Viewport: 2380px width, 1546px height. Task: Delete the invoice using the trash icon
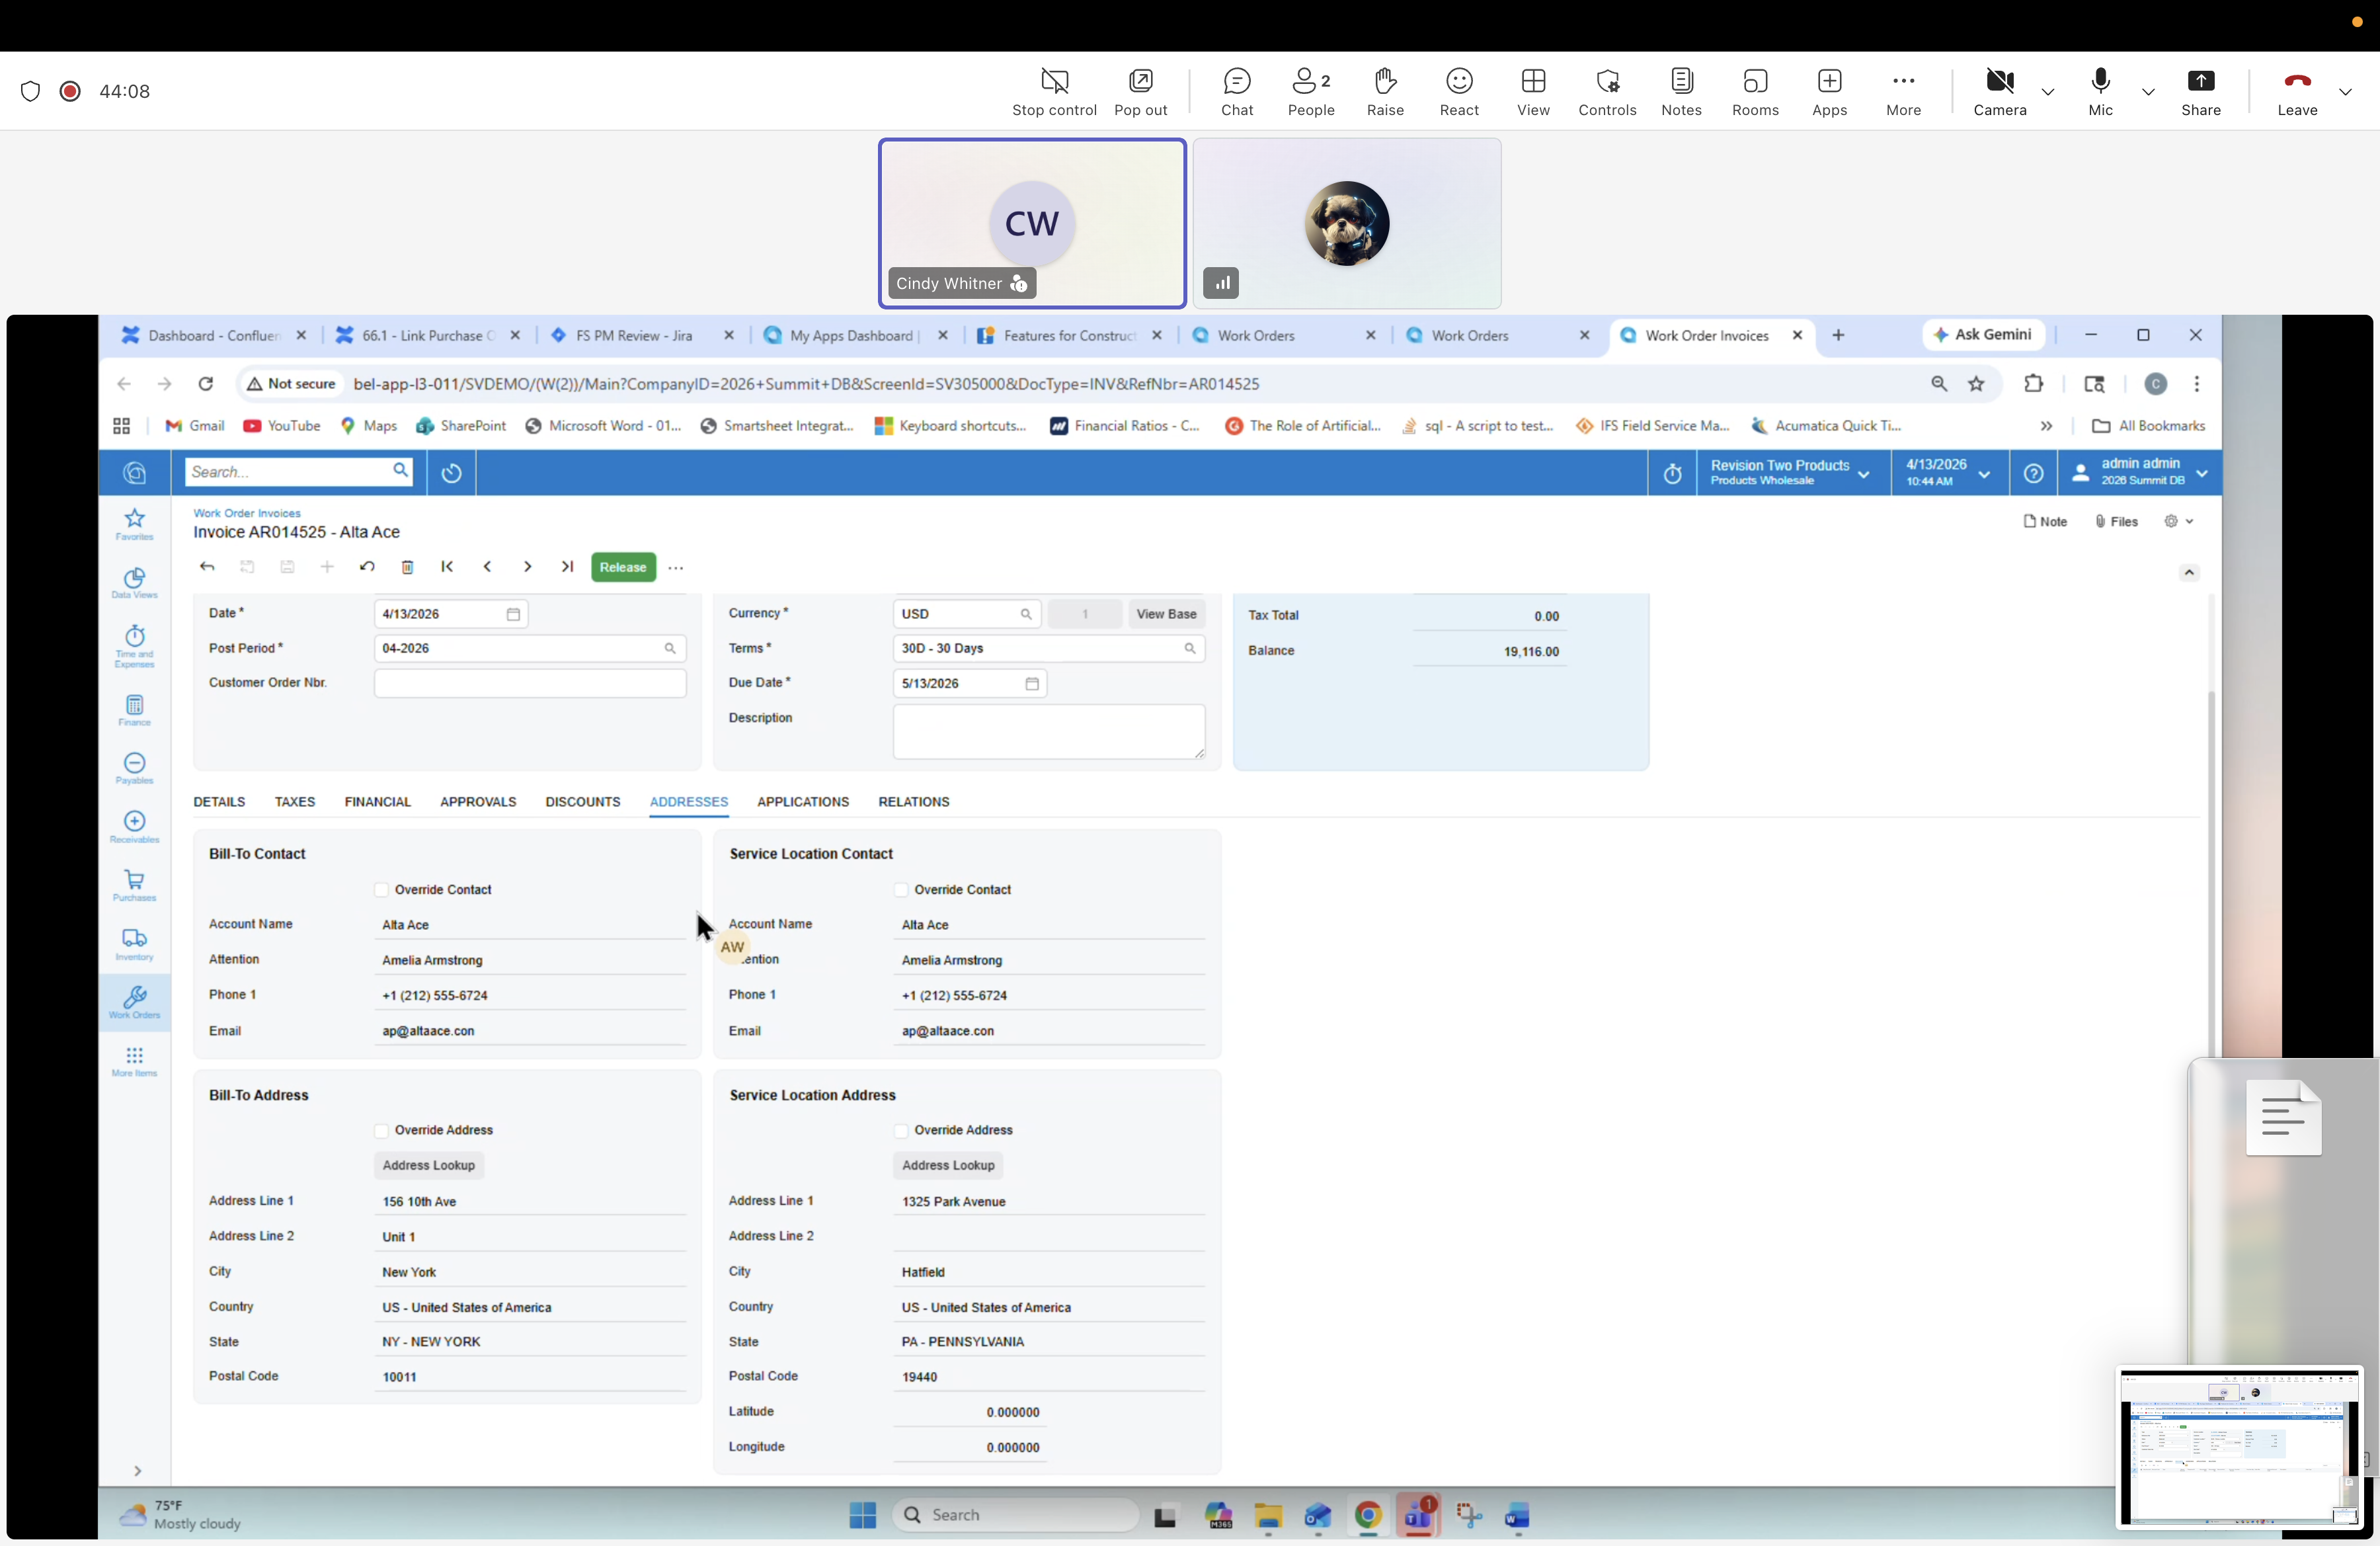coord(407,567)
